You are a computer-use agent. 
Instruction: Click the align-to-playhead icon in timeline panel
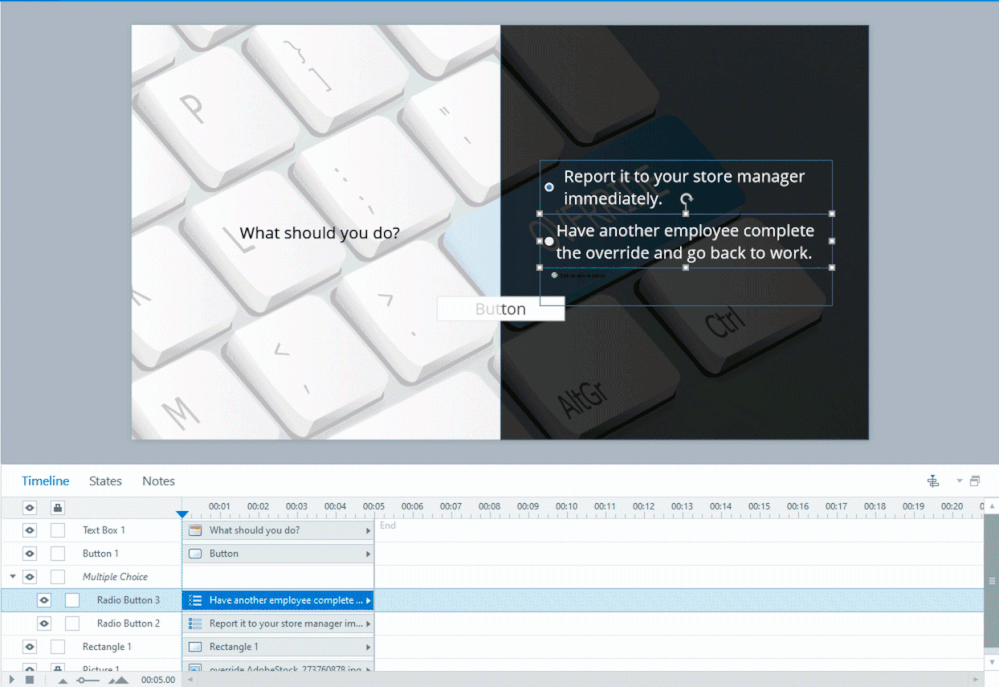[933, 481]
